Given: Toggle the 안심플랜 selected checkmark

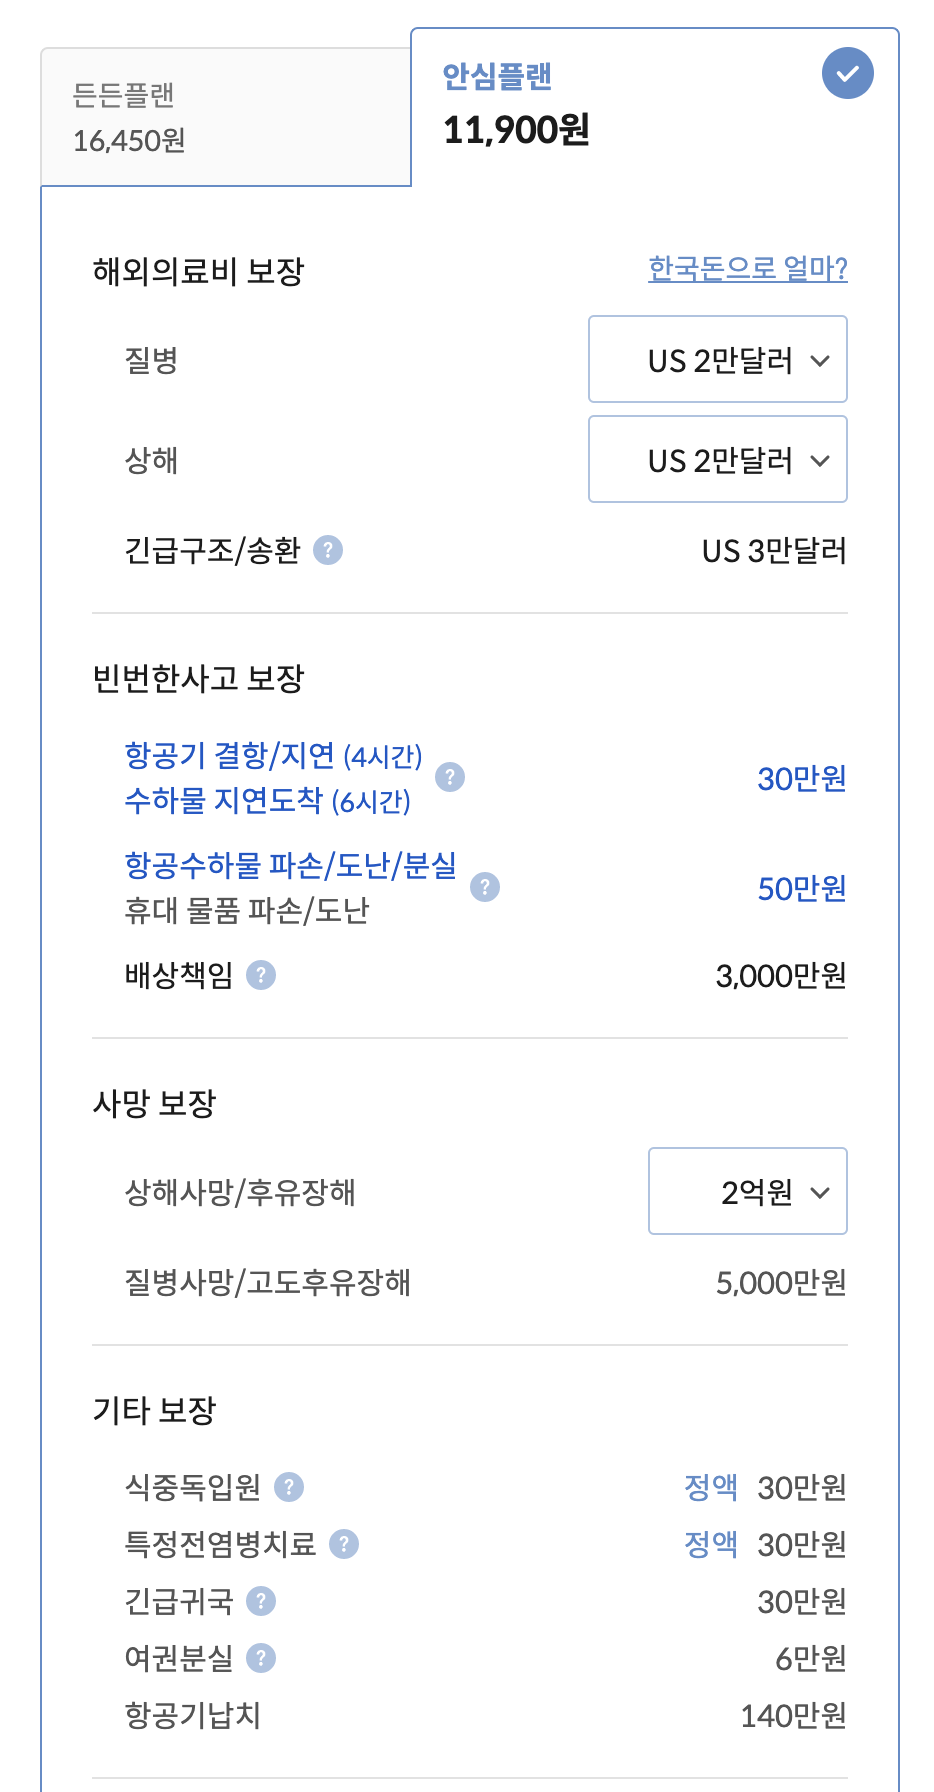Looking at the screenshot, I should (848, 73).
